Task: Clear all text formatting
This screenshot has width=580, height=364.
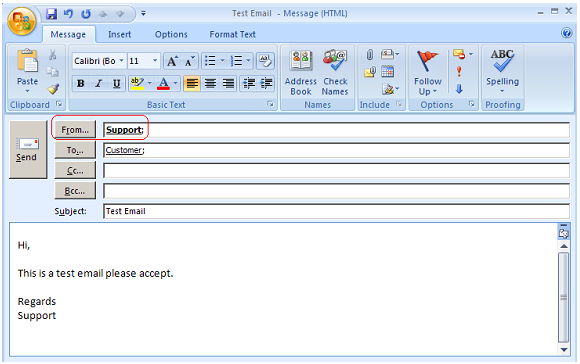Action: (265, 61)
